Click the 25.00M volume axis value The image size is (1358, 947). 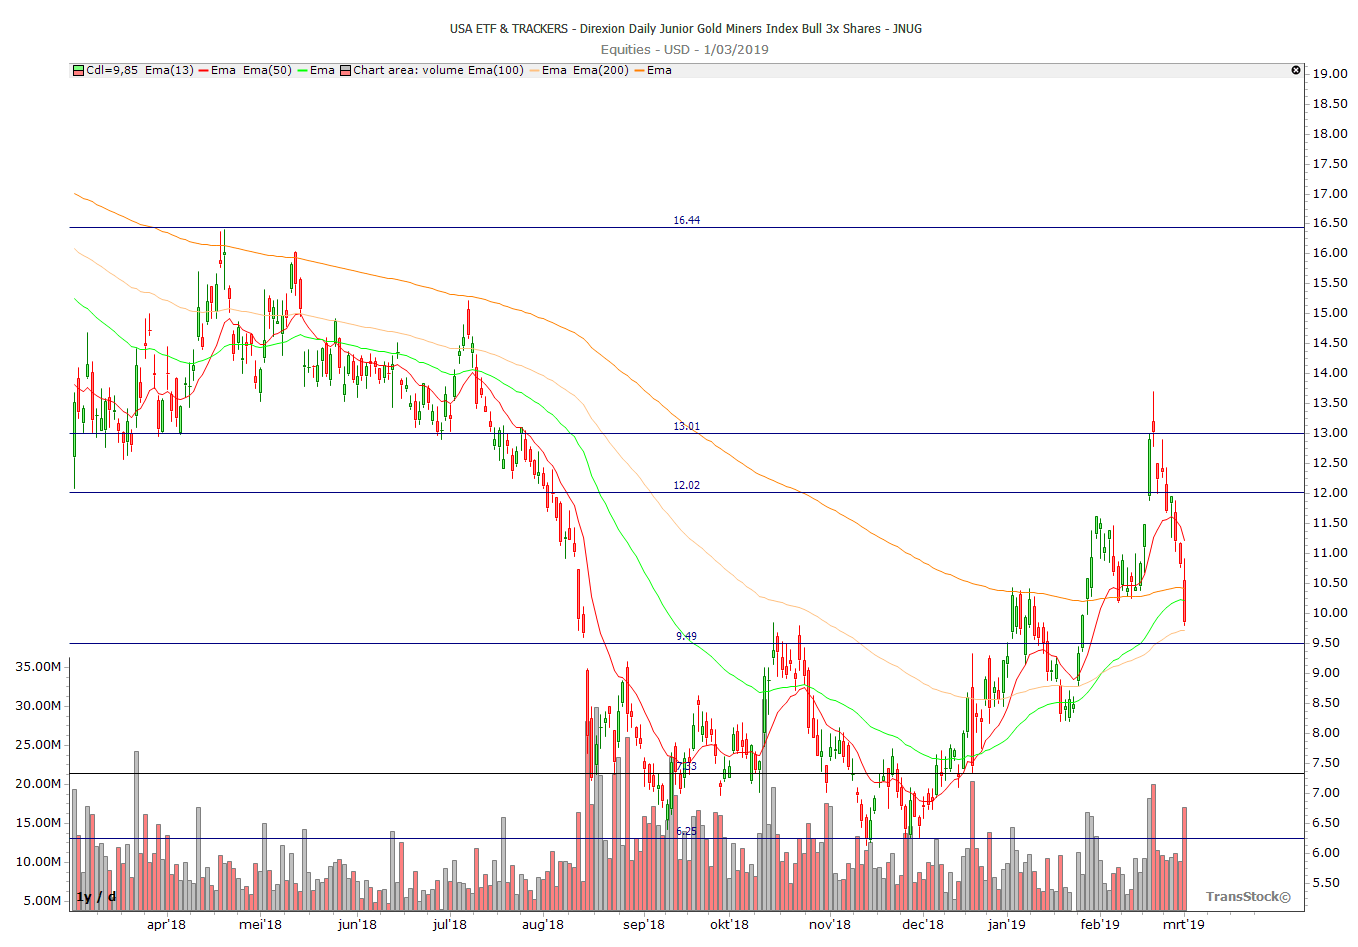[38, 744]
